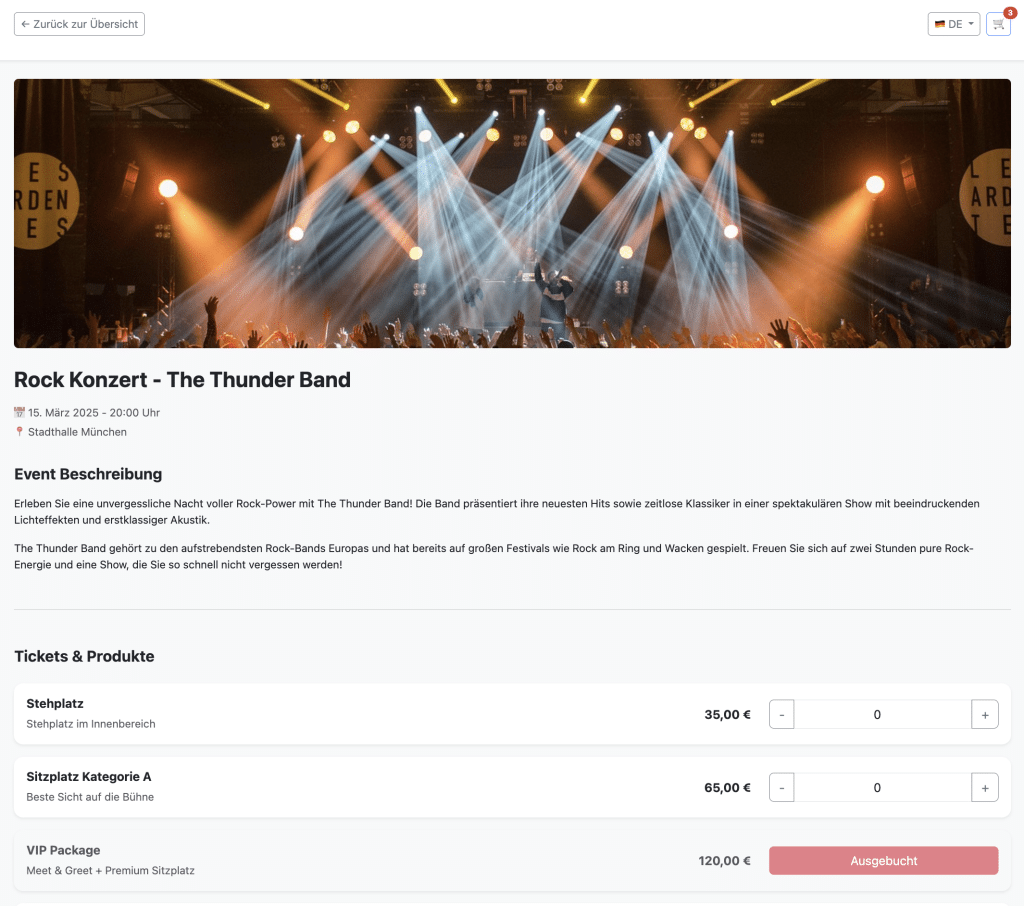
Task: Click the Rock Konzert event title
Action: [182, 380]
